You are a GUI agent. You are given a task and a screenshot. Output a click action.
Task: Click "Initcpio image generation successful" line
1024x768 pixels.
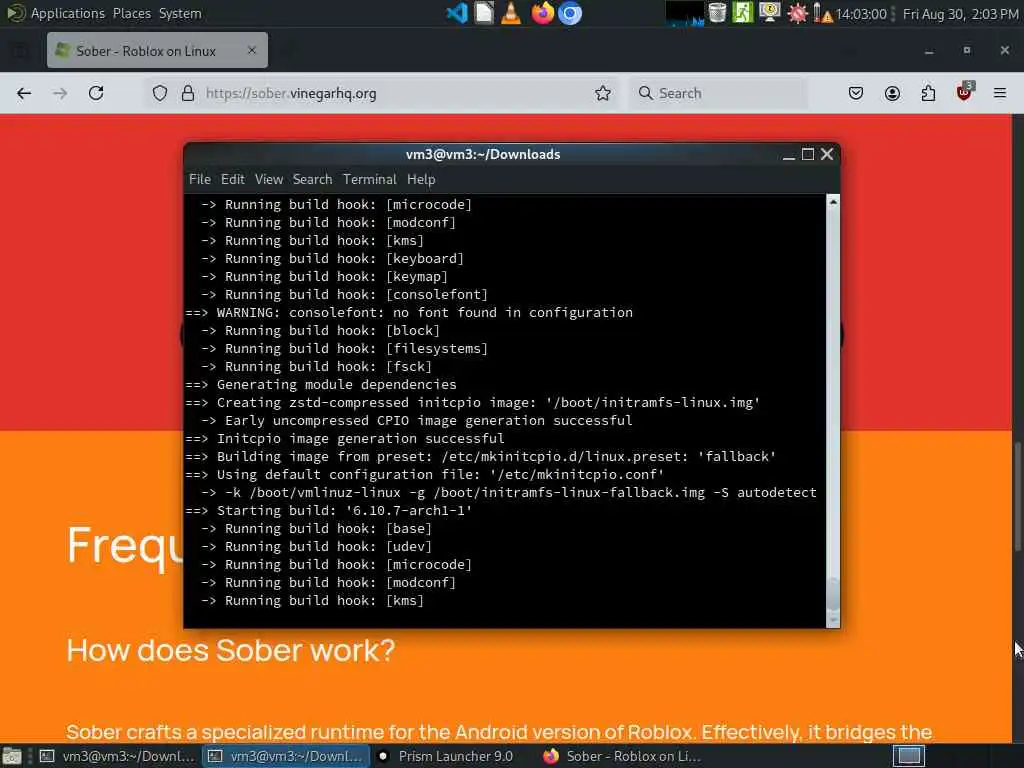(x=345, y=438)
